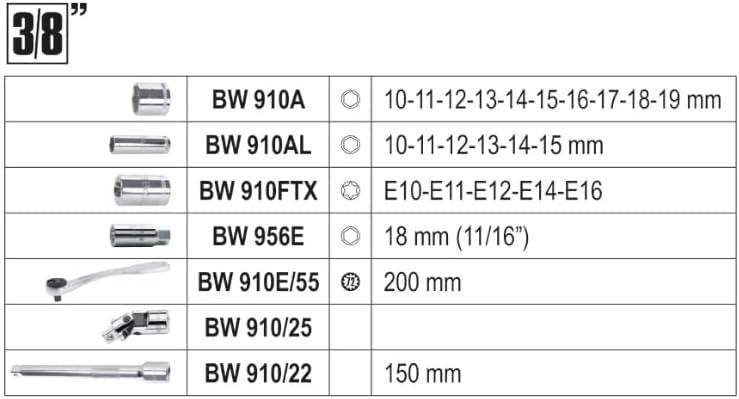Click the hexagon icon in BW 910AL row
The image size is (739, 399).
[x=350, y=145]
